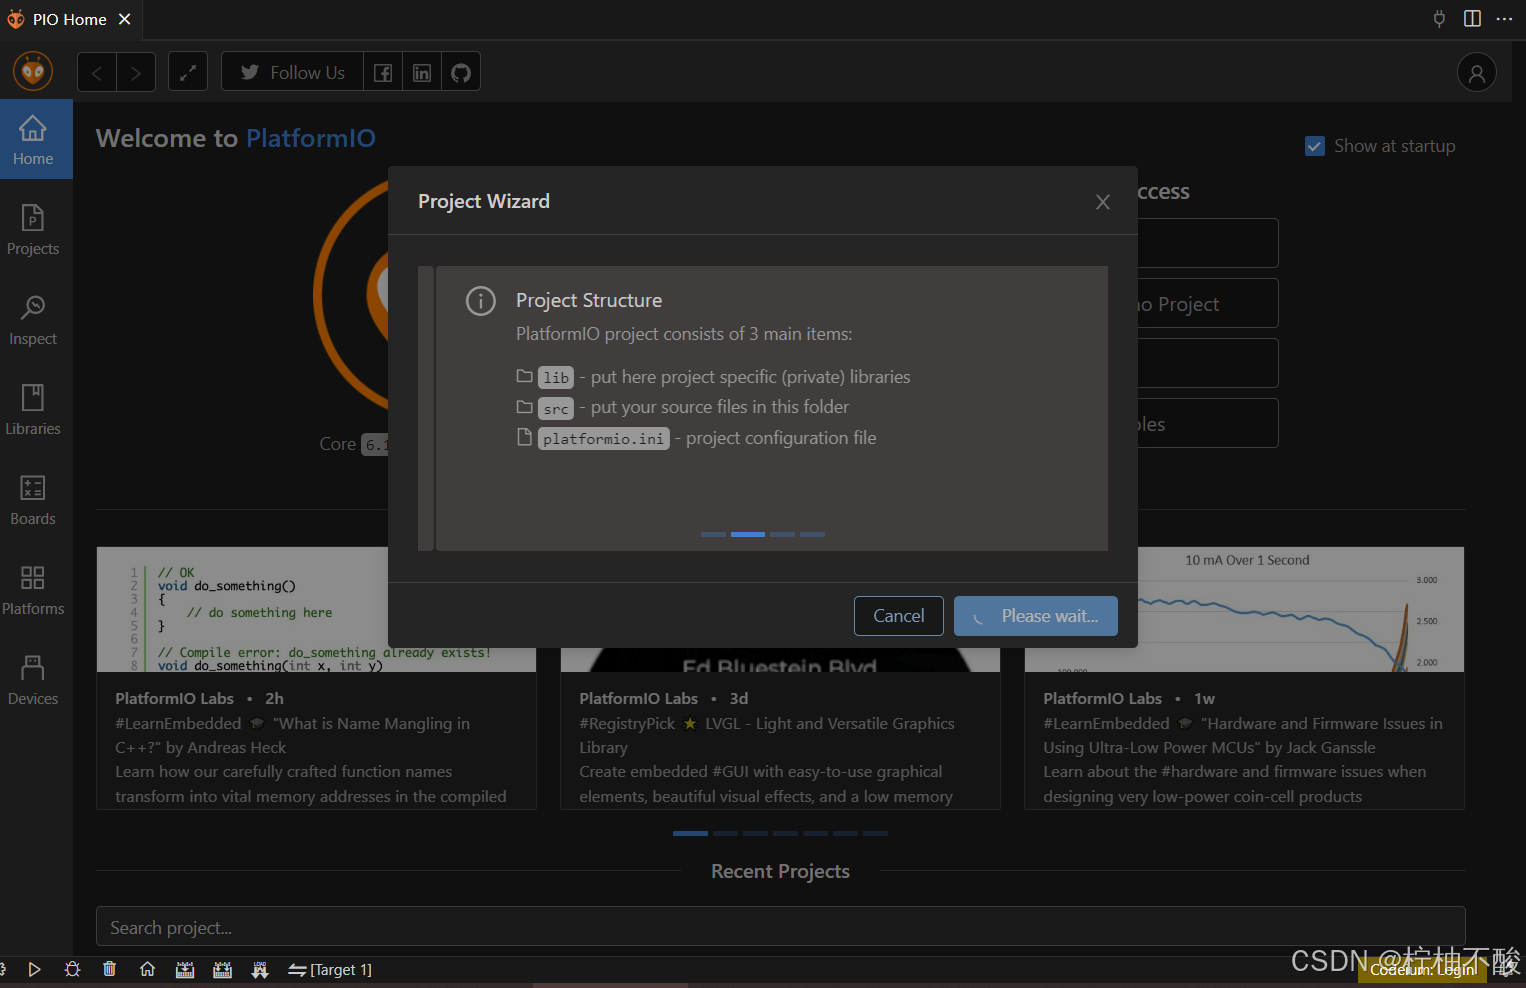This screenshot has width=1526, height=988.
Task: Click the Please wait... button
Action: tap(1036, 616)
